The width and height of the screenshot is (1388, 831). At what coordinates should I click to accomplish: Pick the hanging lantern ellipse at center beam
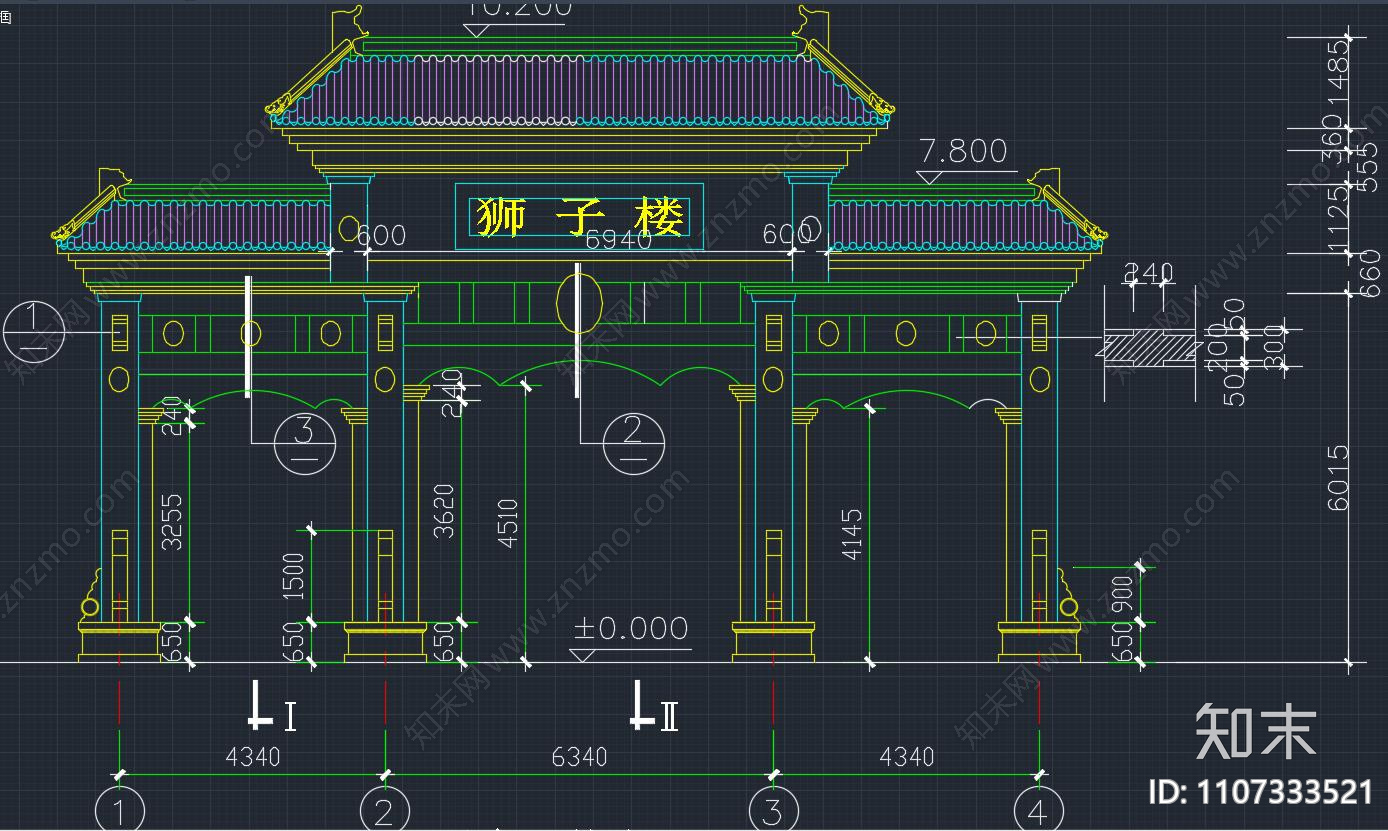click(x=577, y=302)
